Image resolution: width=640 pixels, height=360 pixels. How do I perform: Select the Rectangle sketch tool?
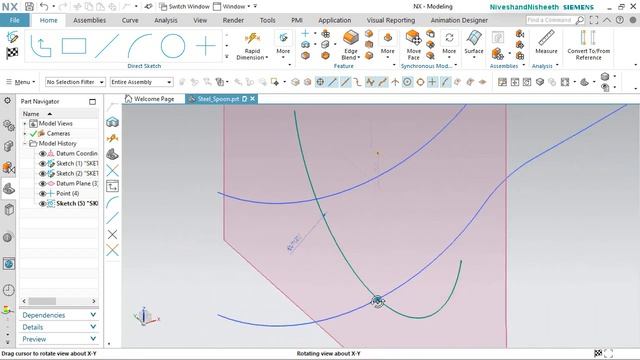click(74, 46)
